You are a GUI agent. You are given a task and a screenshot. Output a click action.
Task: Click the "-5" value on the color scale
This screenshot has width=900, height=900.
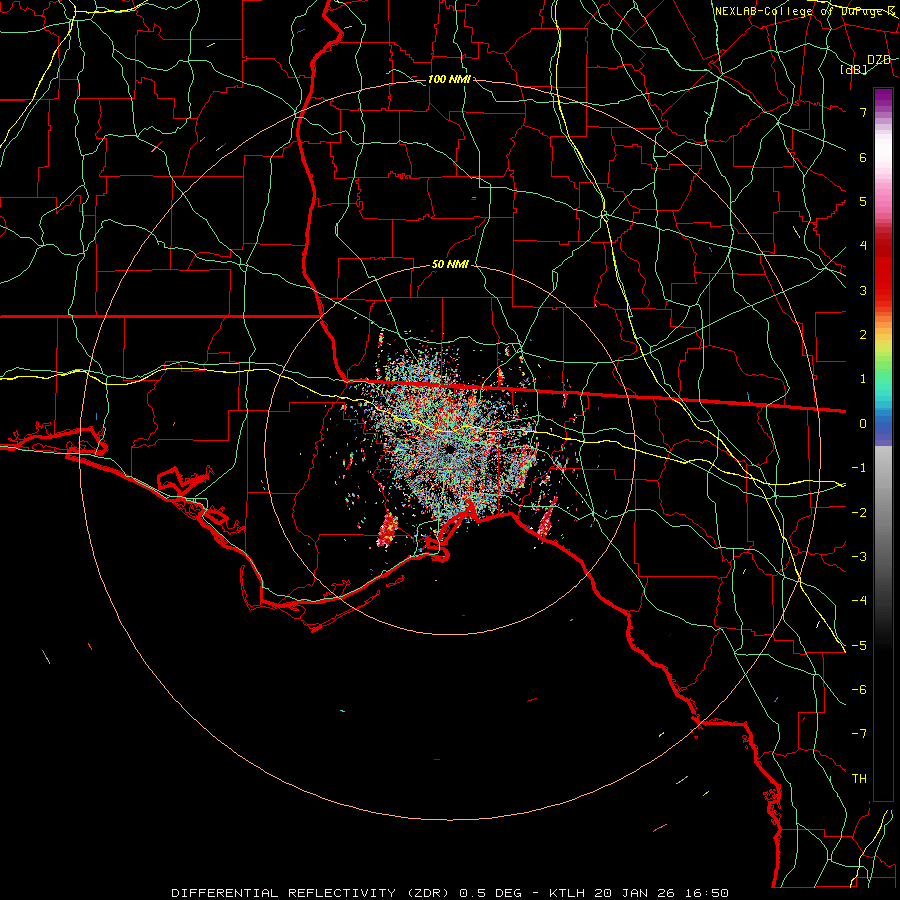859,646
